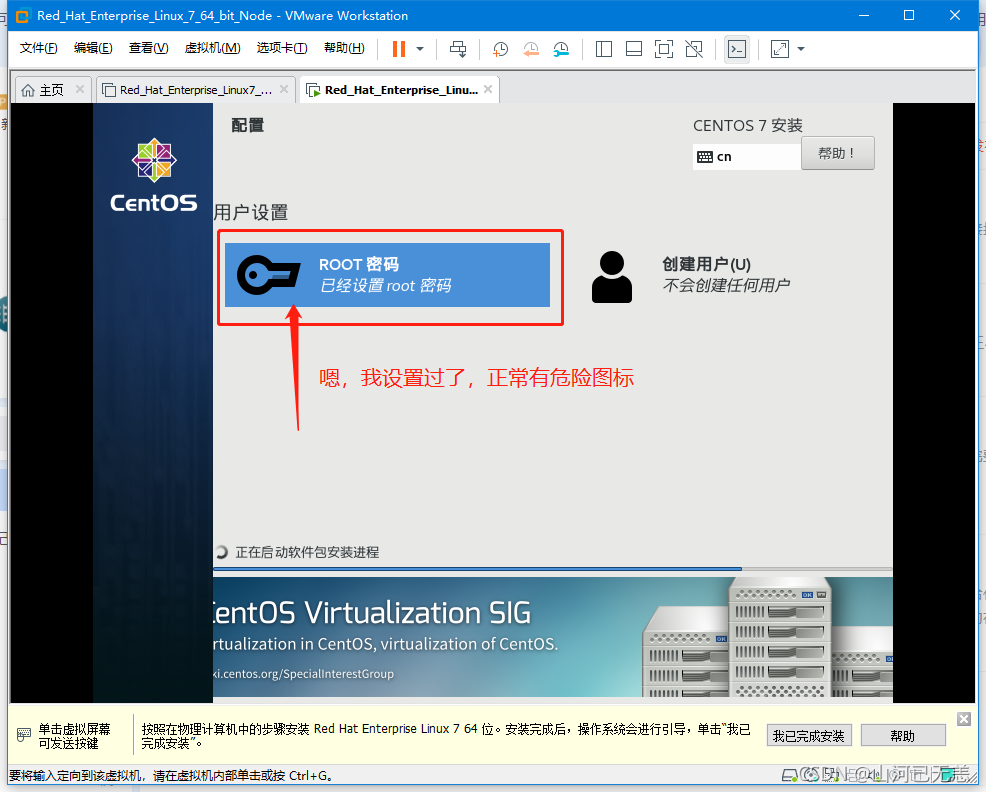The width and height of the screenshot is (986, 792).
Task: Click the 用户设置 section heading
Action: [251, 213]
